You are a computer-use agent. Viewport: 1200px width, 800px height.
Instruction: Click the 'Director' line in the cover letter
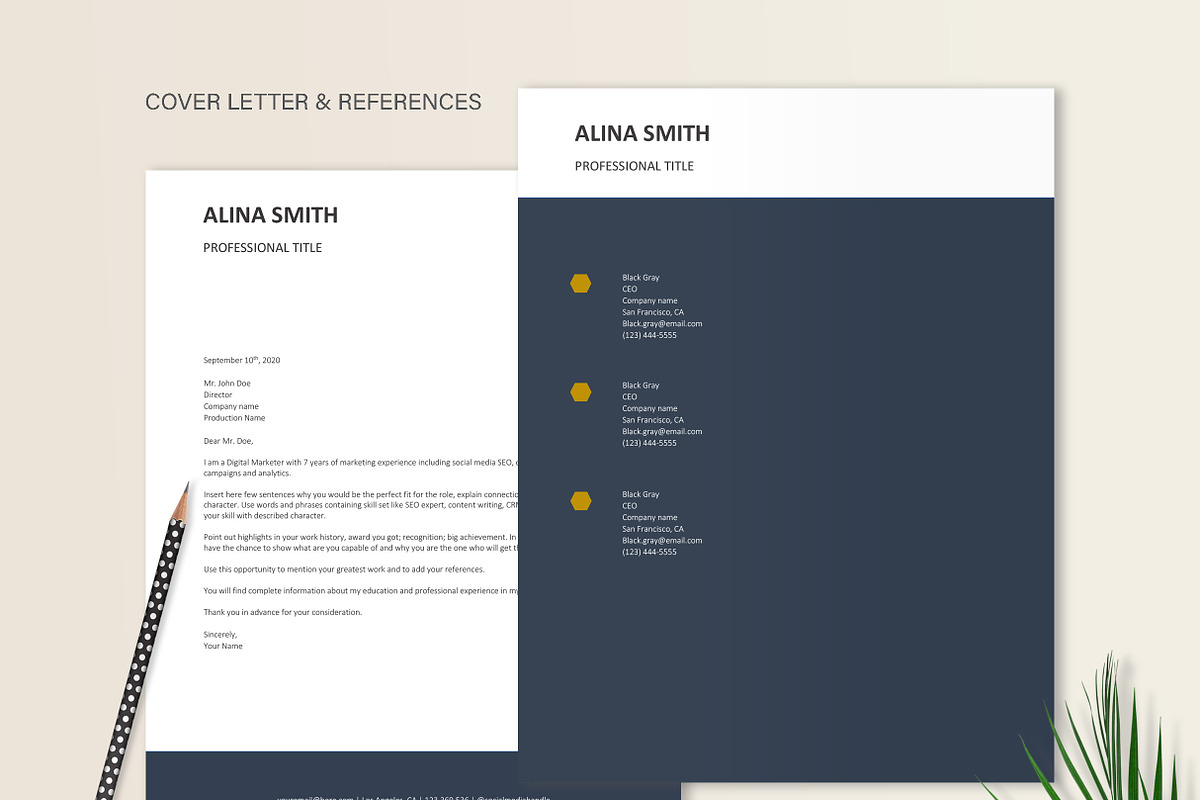218,395
